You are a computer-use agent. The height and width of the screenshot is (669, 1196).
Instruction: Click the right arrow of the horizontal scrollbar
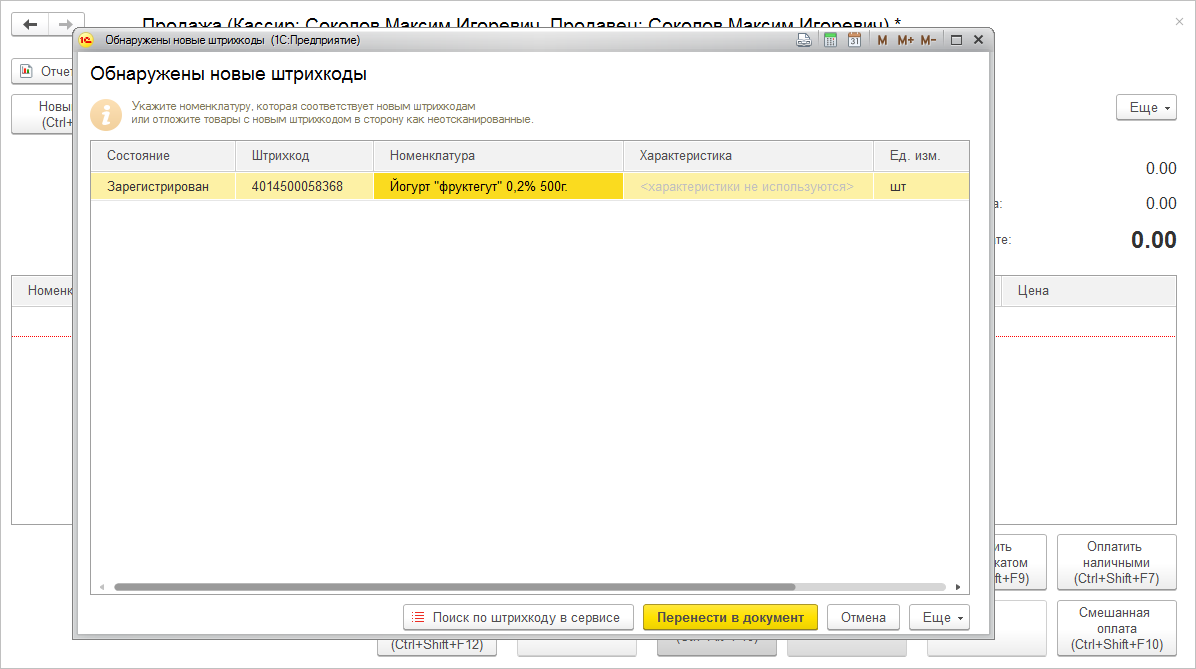click(957, 587)
